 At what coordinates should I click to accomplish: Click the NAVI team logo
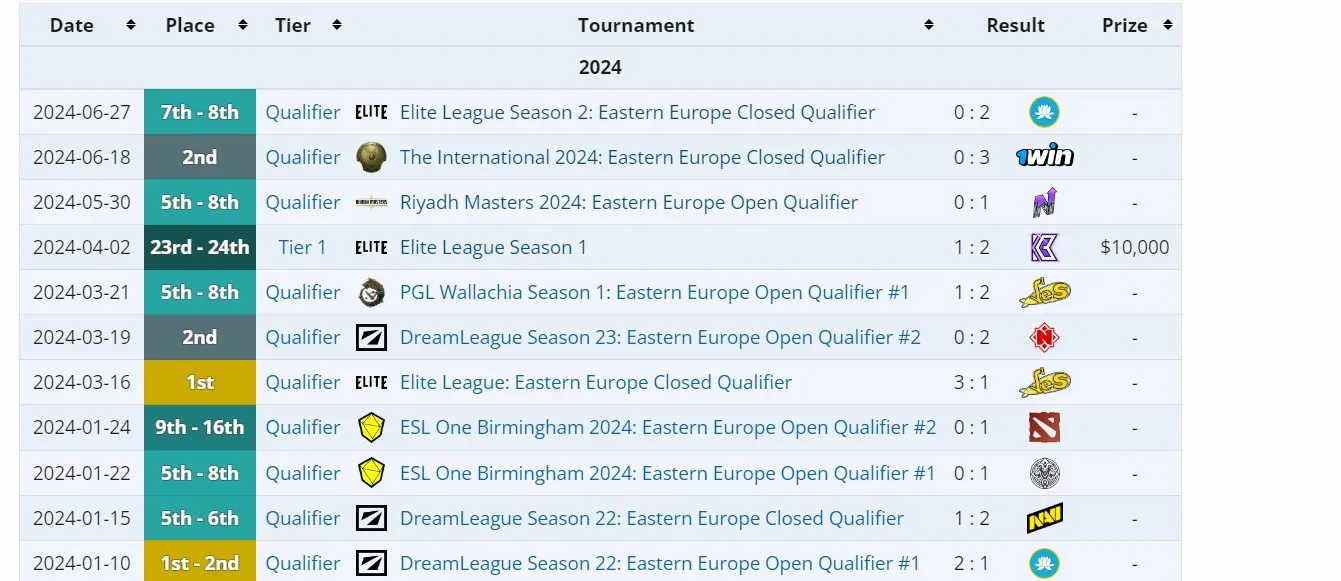1044,518
